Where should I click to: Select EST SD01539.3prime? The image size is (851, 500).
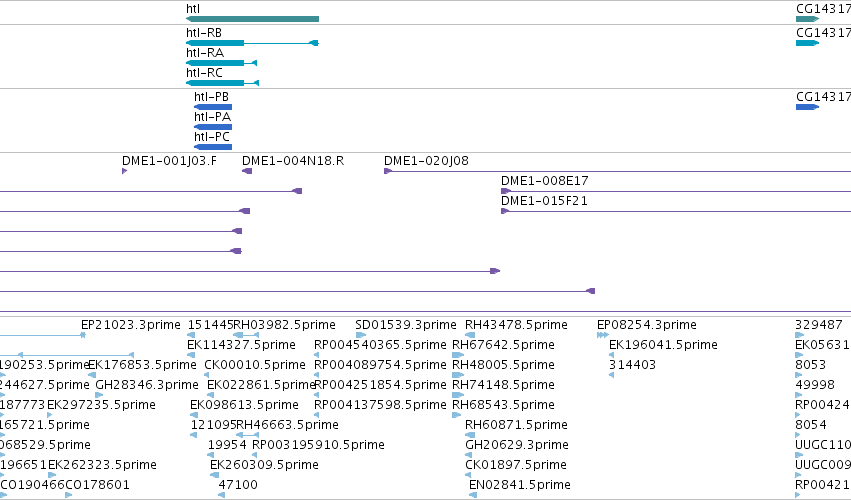(x=406, y=325)
